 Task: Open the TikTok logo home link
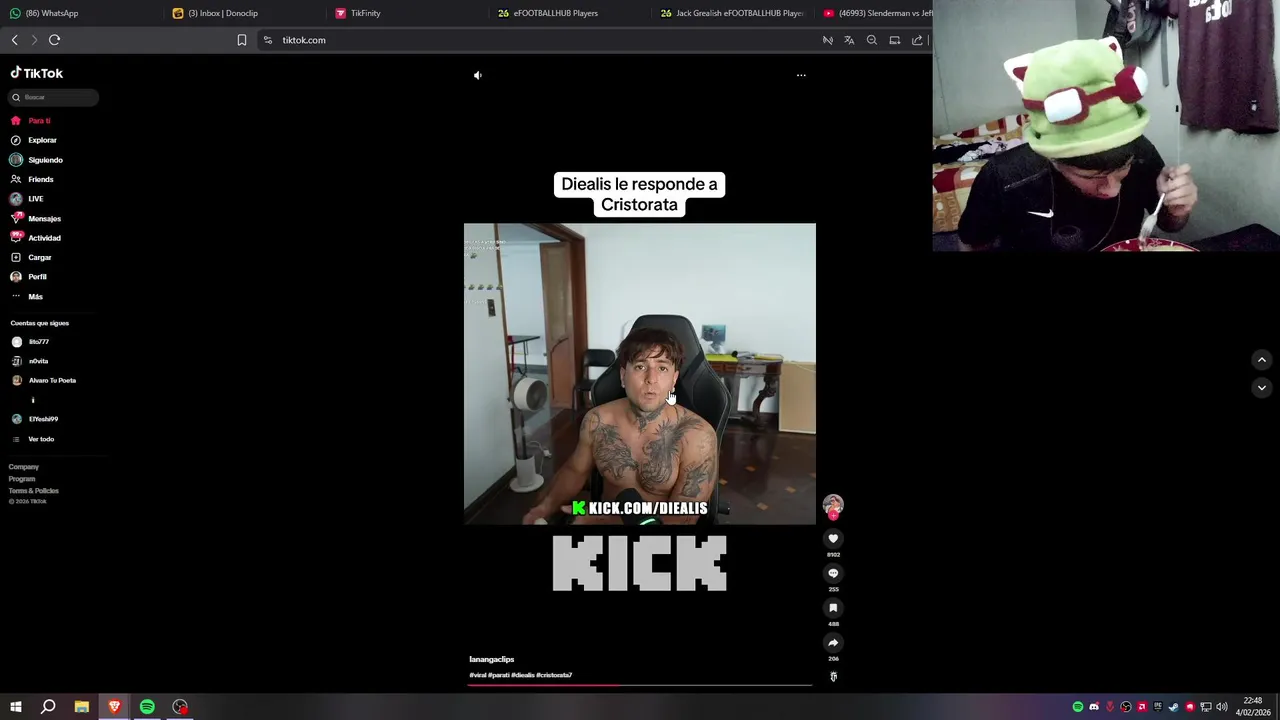click(37, 73)
